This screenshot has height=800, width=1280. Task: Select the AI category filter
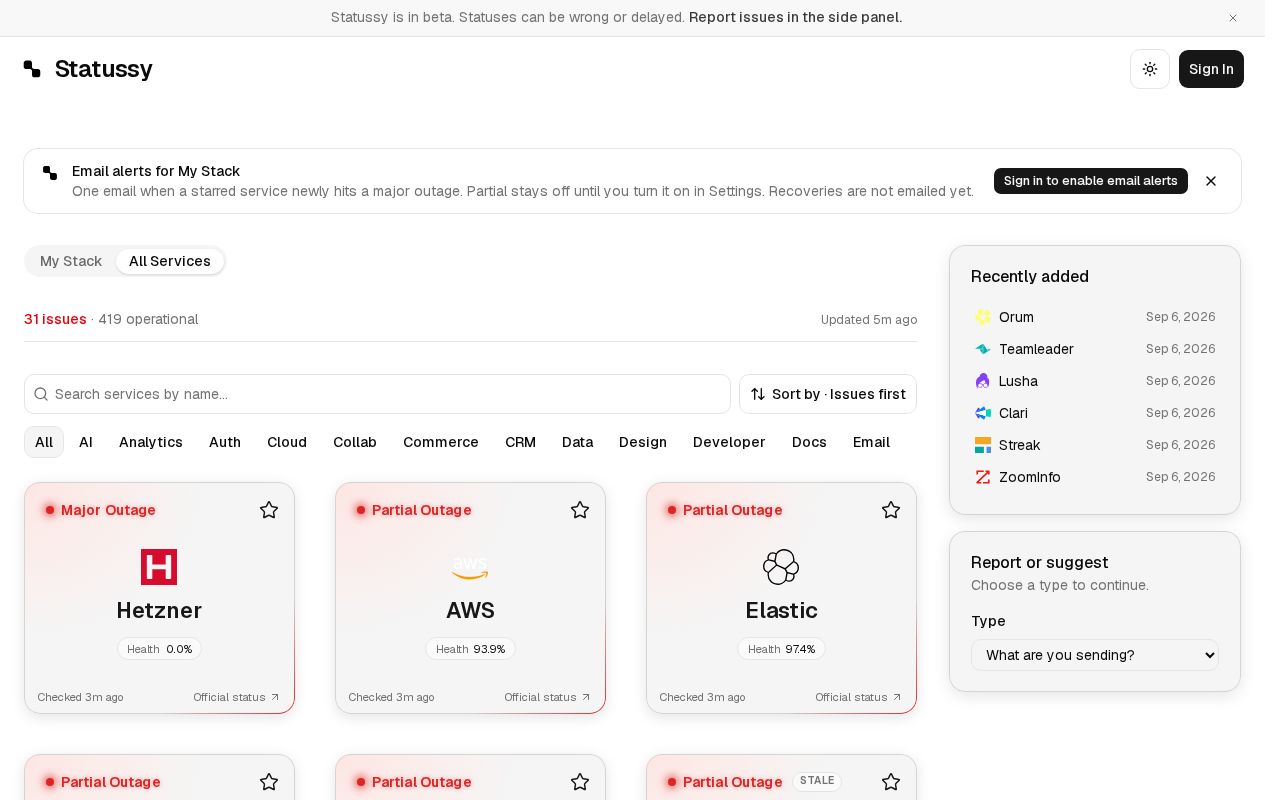[86, 442]
